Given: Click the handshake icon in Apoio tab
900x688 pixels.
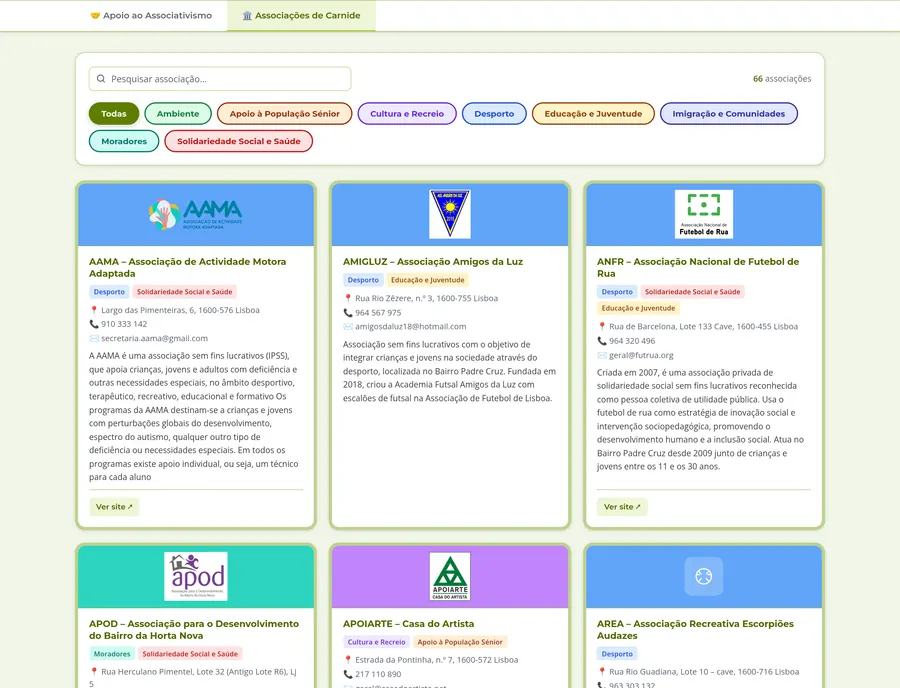Looking at the screenshot, I should pos(95,15).
